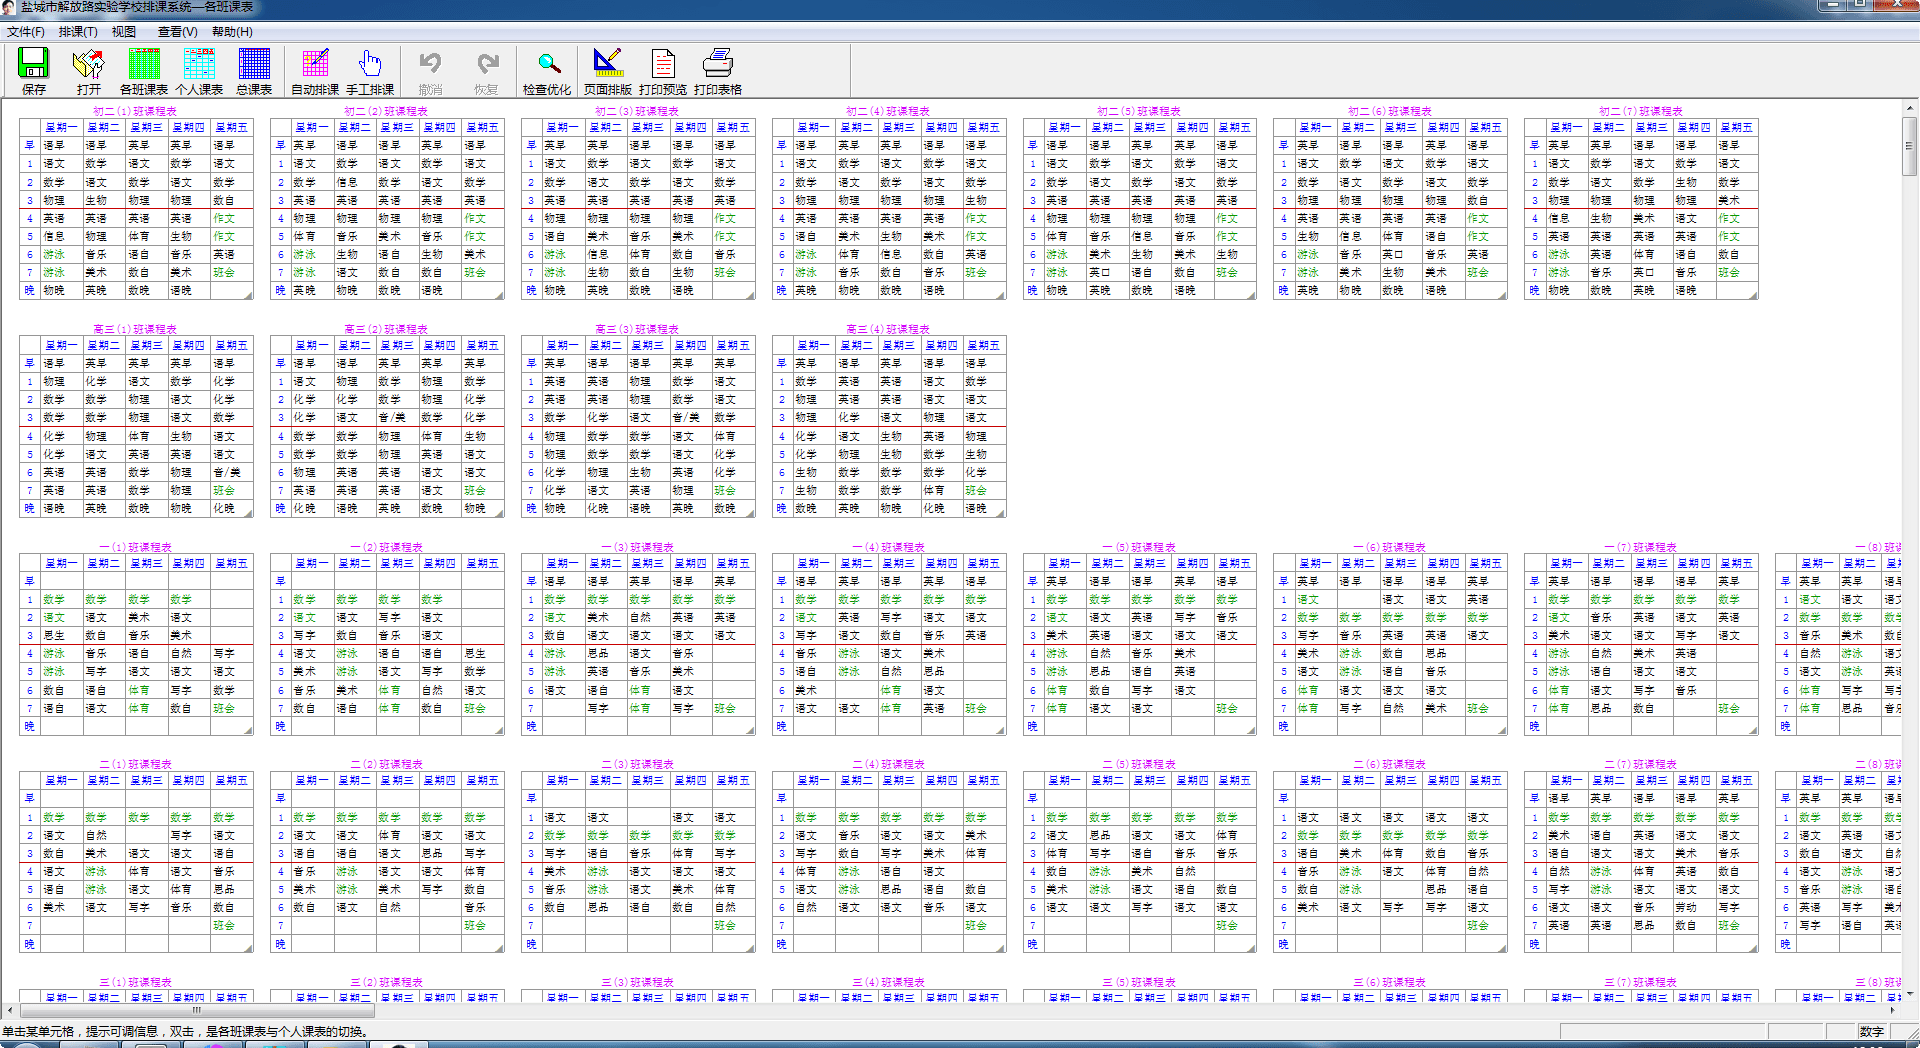
Task: Click 星期五 header in 初二(5) table
Action: tap(1234, 127)
